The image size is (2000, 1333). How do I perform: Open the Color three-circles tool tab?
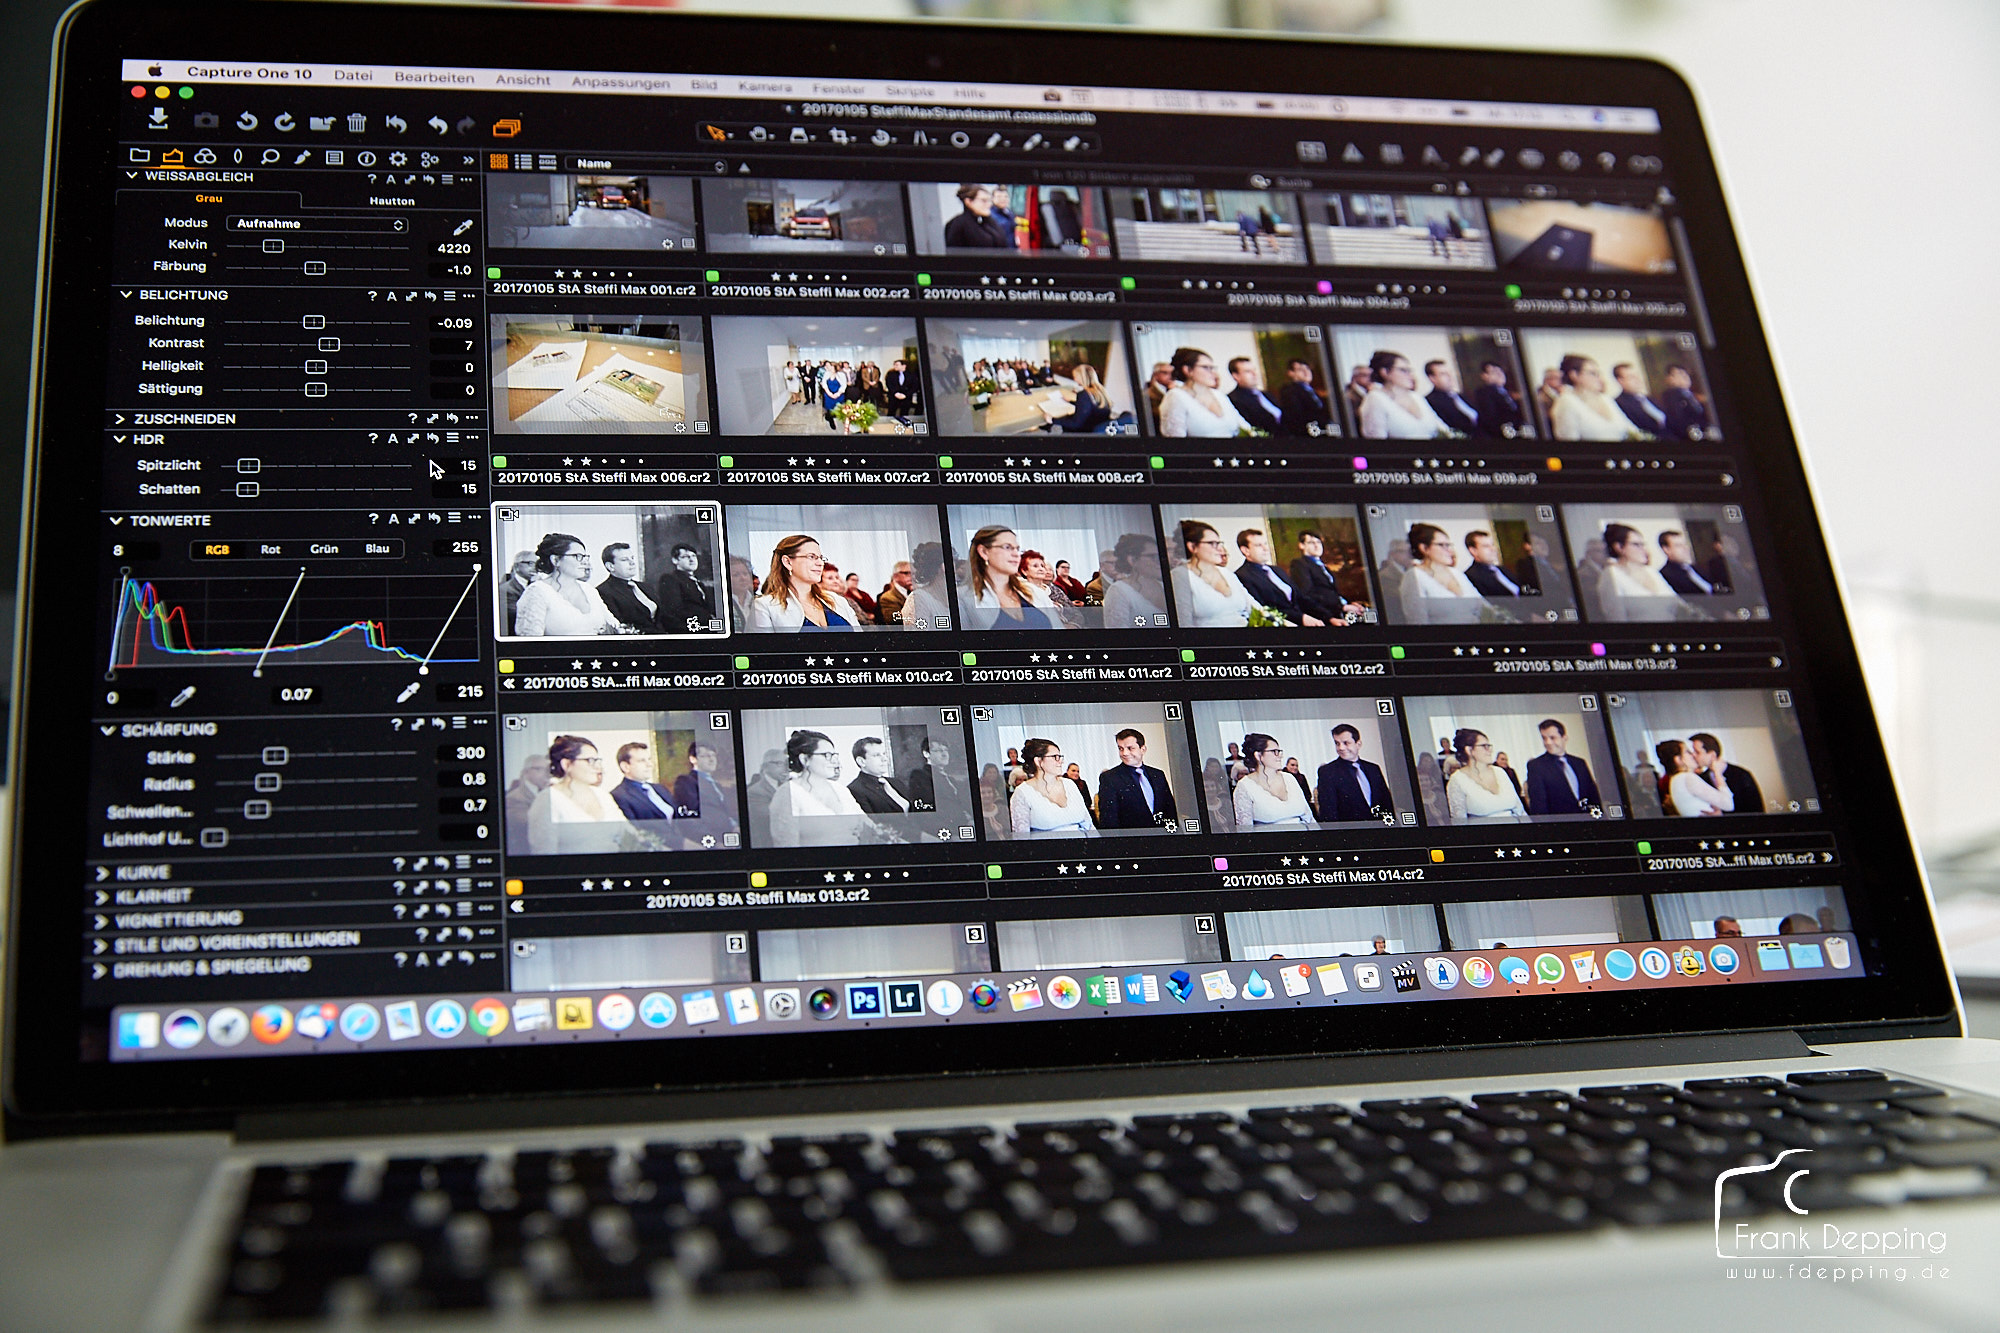(205, 156)
